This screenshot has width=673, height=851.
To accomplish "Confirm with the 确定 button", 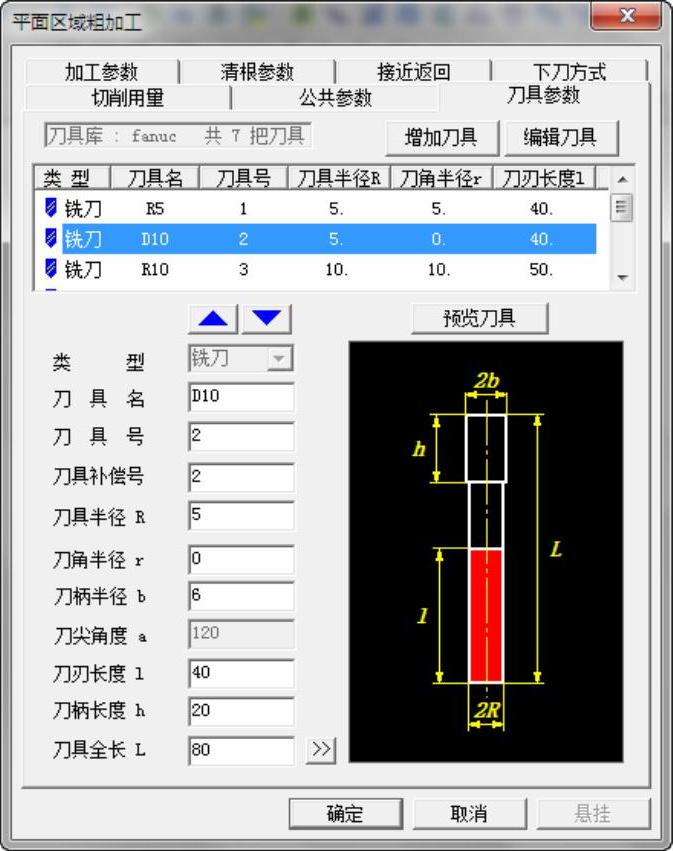I will click(x=346, y=814).
